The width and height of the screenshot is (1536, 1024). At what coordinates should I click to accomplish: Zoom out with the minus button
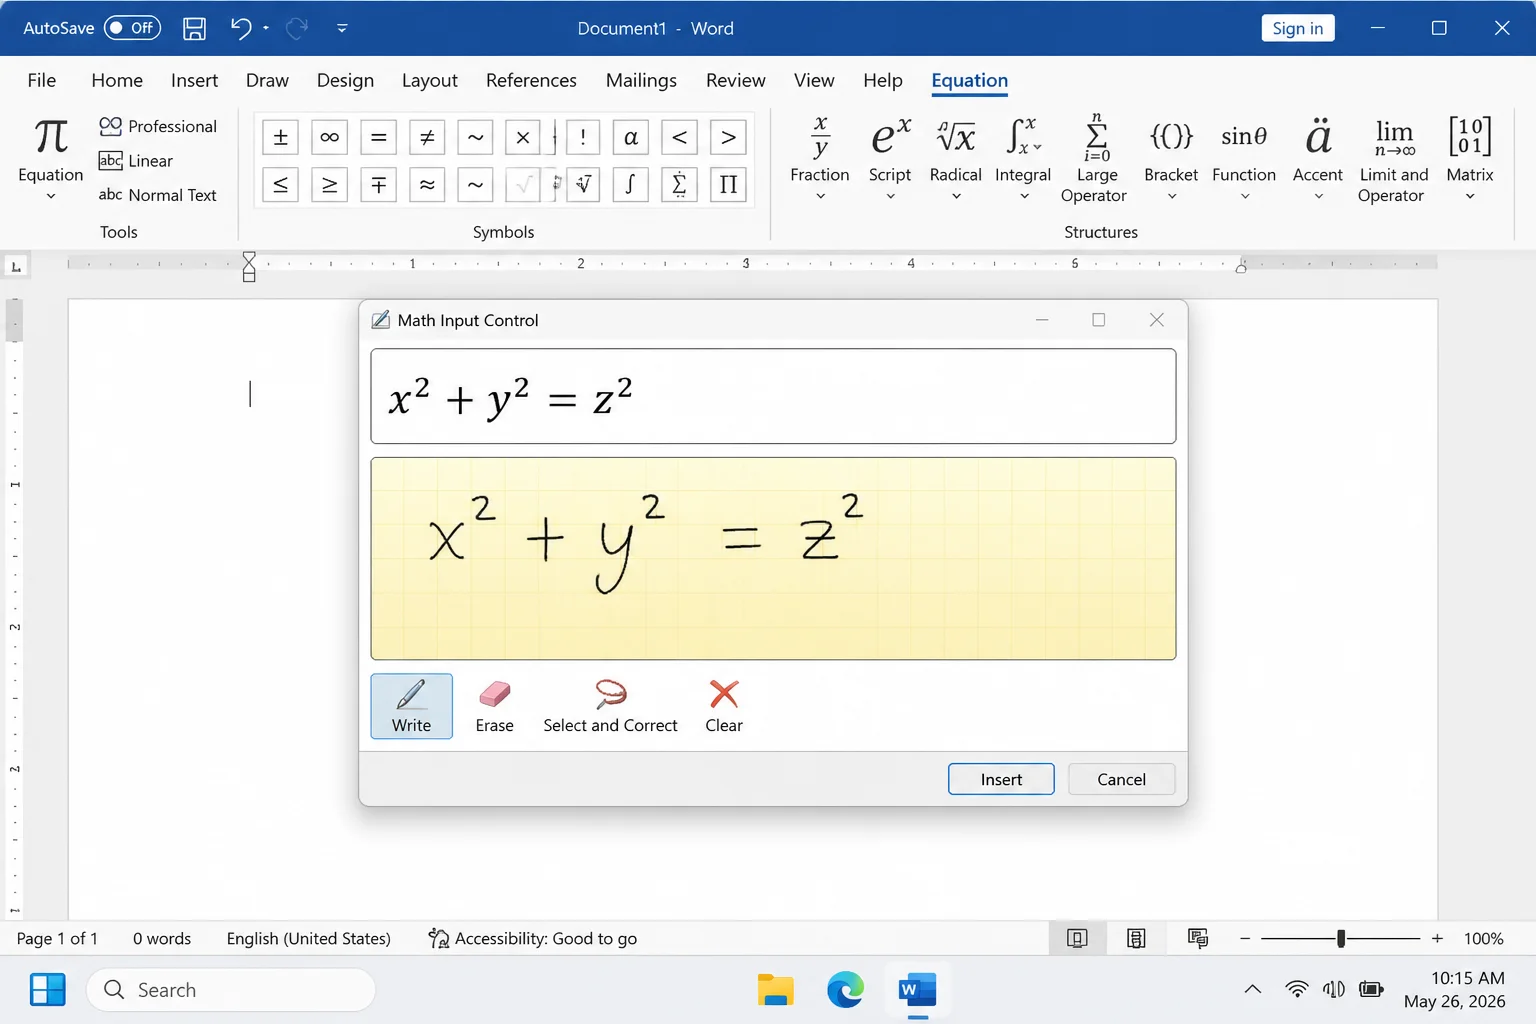pos(1245,938)
